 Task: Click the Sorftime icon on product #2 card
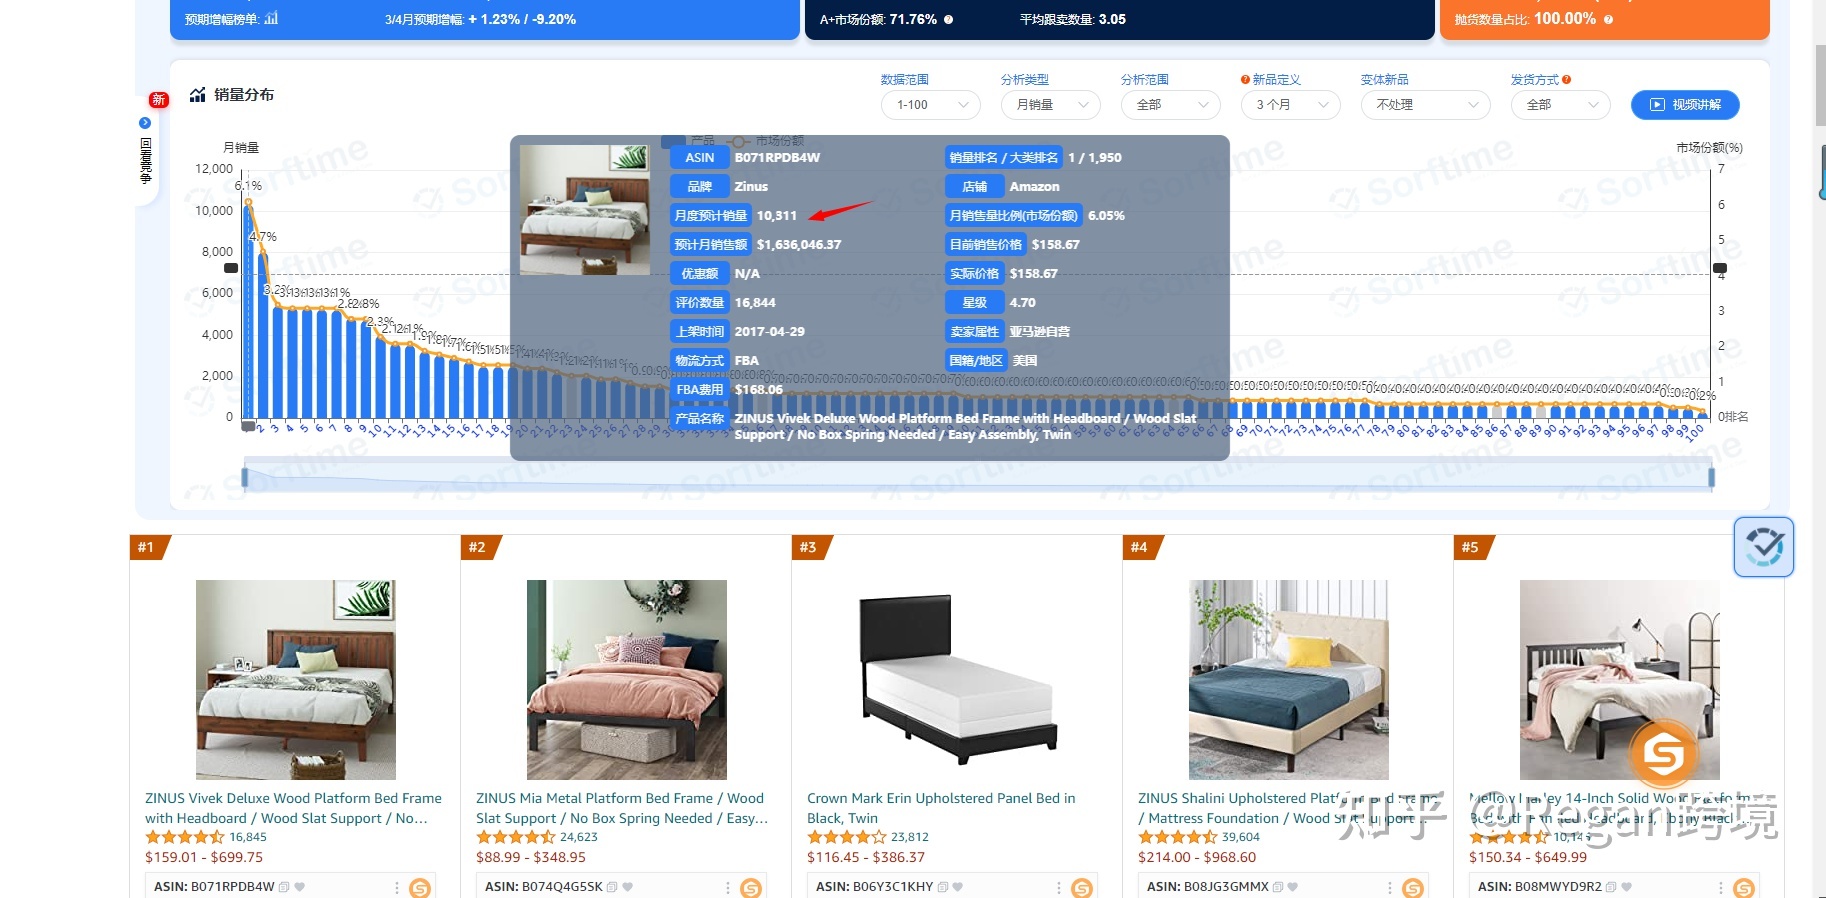(x=751, y=887)
